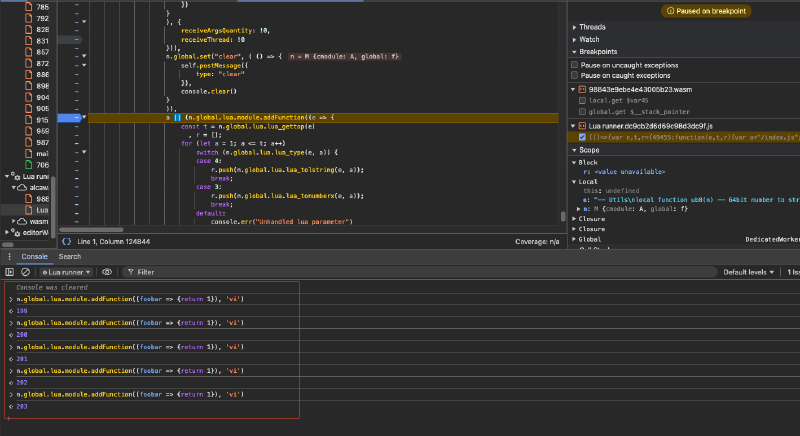This screenshot has height=436, width=800.
Task: Click the green file 706 icon
Action: (x=28, y=164)
